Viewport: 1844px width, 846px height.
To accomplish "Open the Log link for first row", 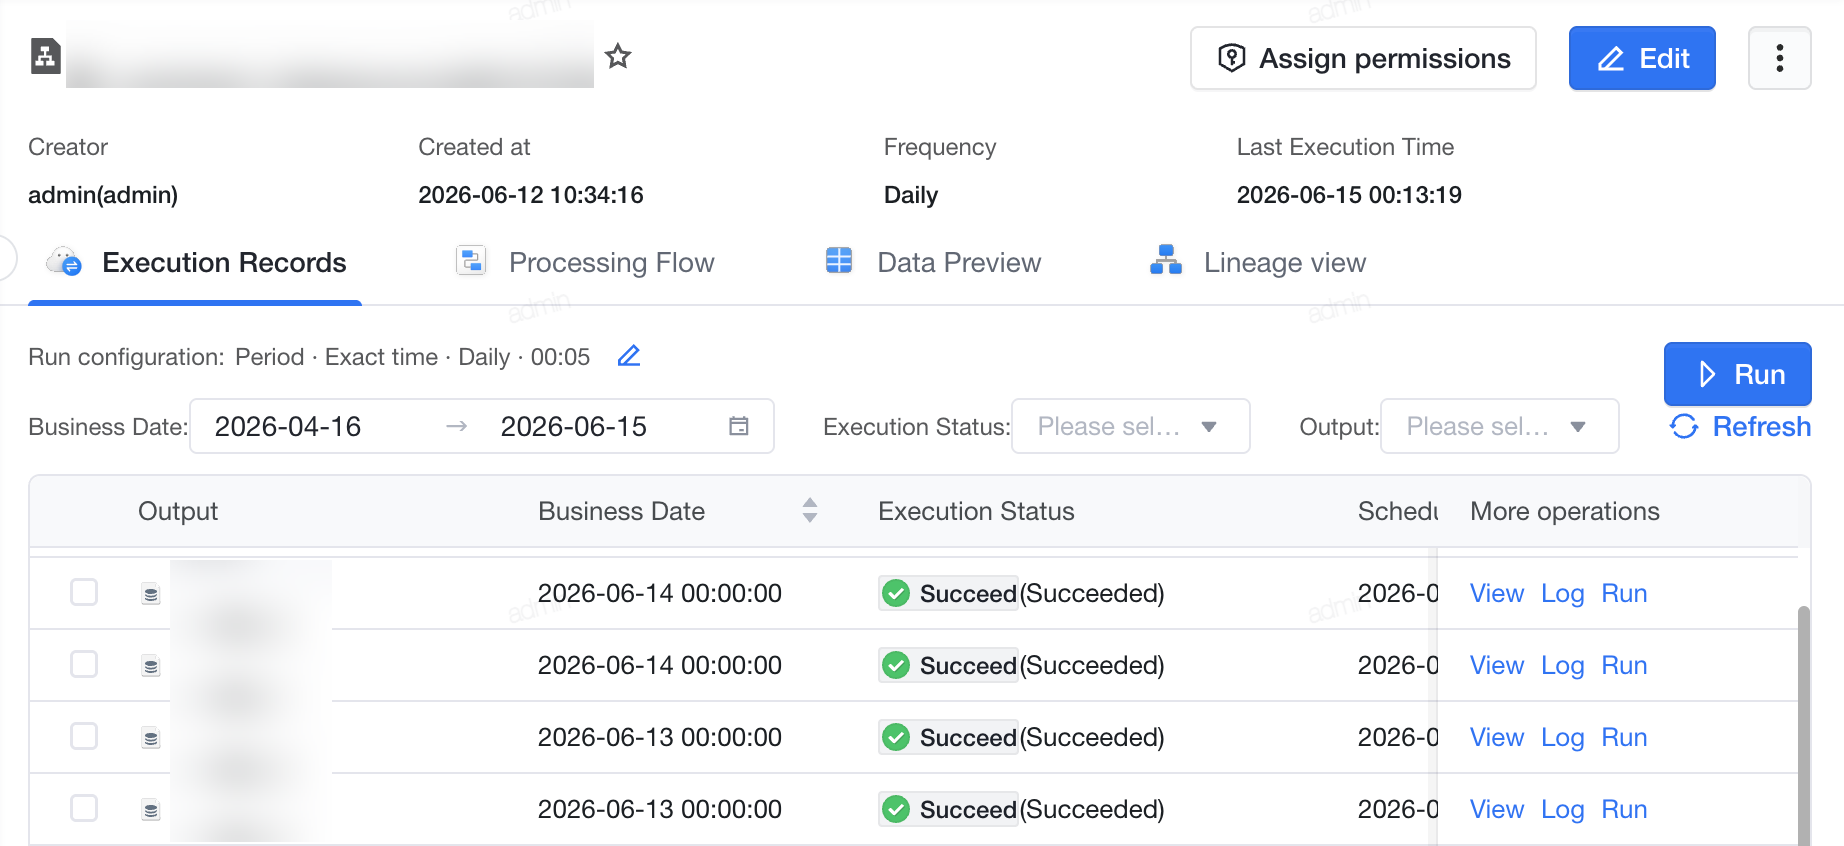I will [1562, 593].
